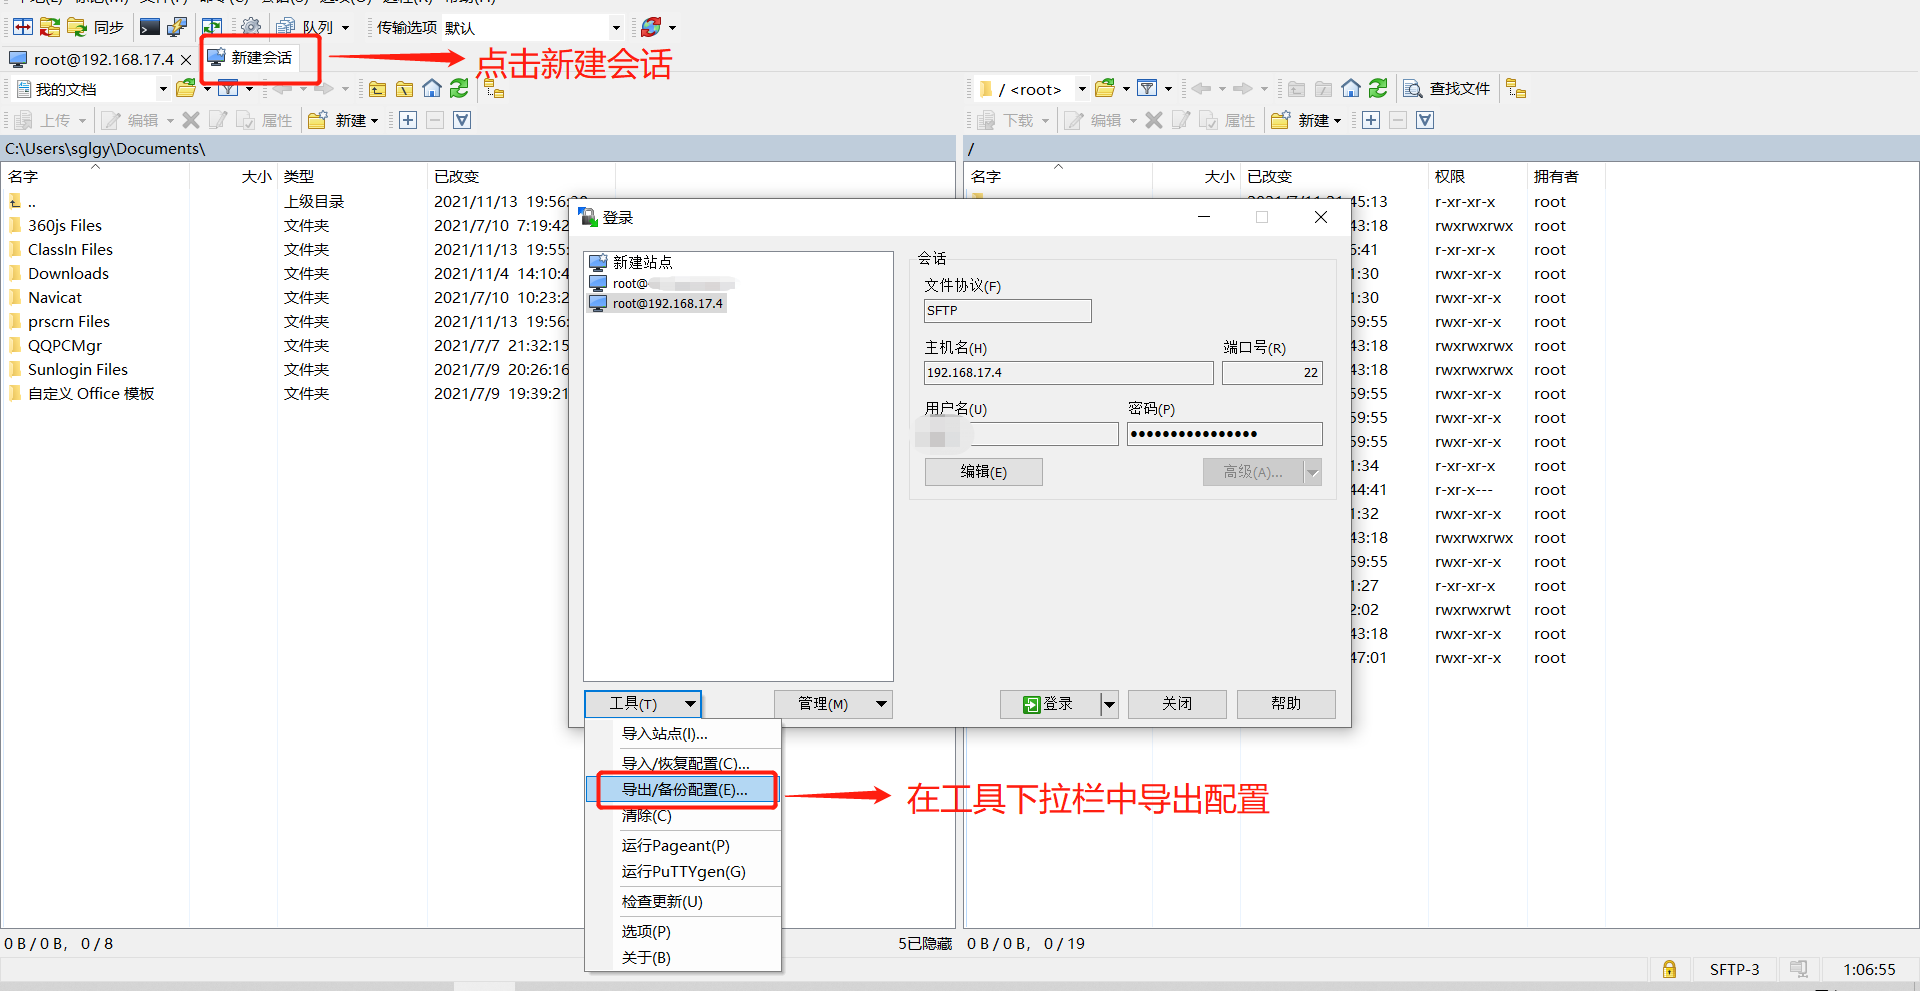Click the 编辑(E) button in login dialog
The width and height of the screenshot is (1920, 991).
click(983, 471)
